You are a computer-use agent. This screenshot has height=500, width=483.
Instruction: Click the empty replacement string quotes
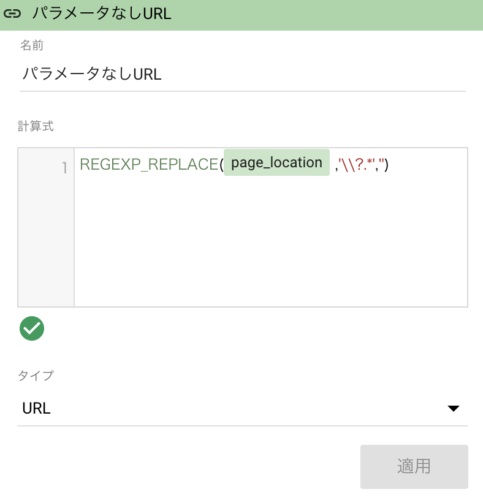(381, 162)
